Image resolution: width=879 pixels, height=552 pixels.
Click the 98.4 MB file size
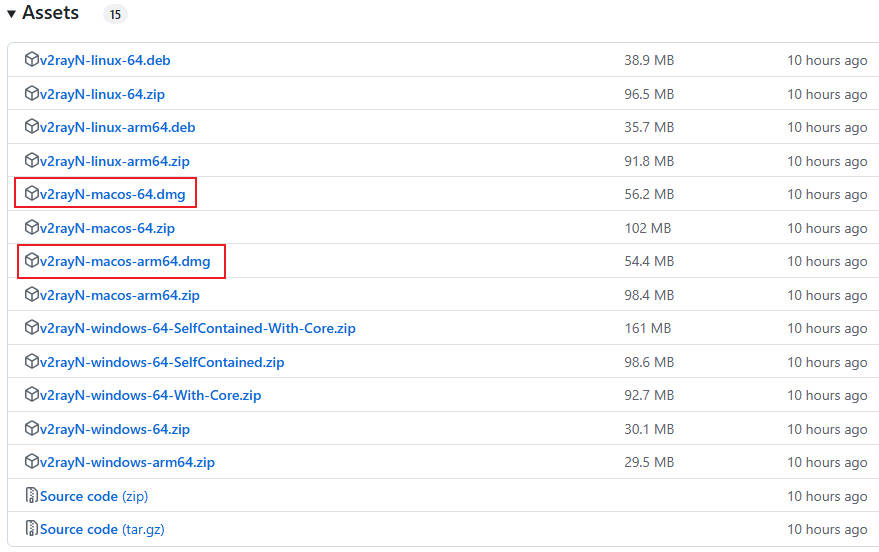click(x=649, y=295)
